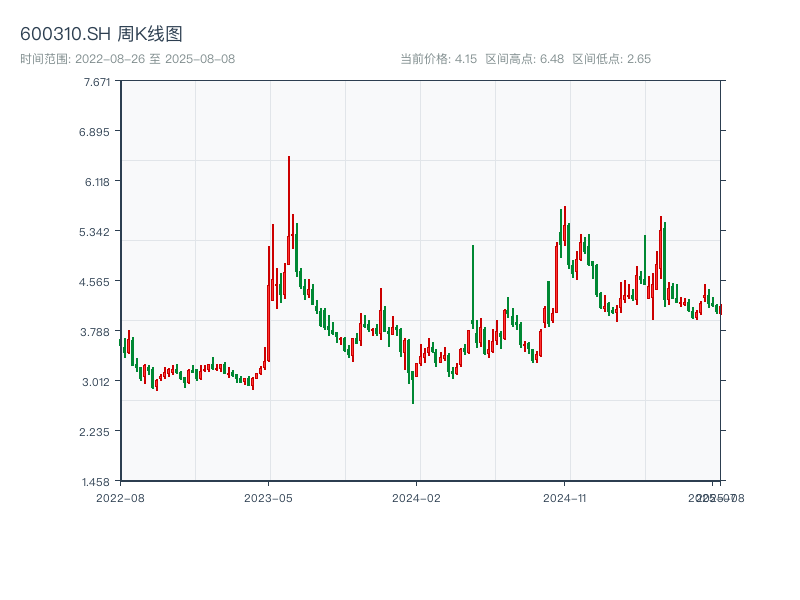
Task: Click the y-axis value 3.012
Action: point(95,382)
